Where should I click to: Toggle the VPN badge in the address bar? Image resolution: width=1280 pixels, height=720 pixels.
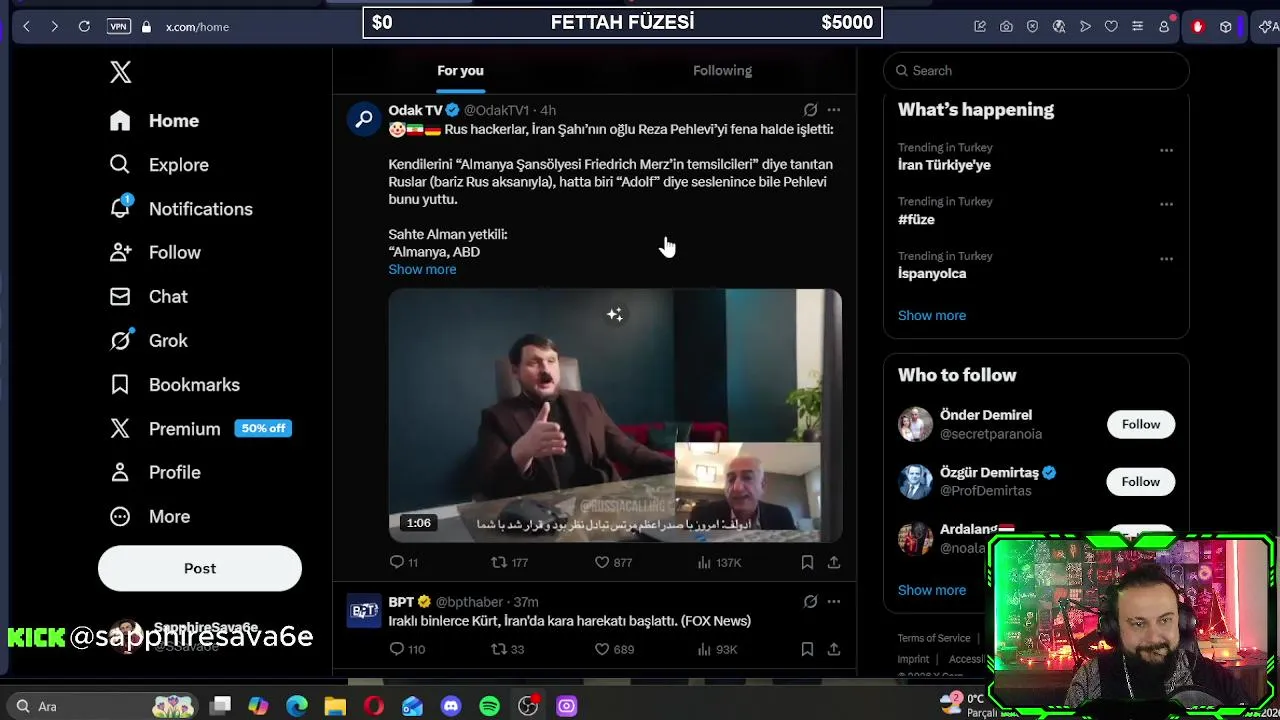(x=119, y=27)
